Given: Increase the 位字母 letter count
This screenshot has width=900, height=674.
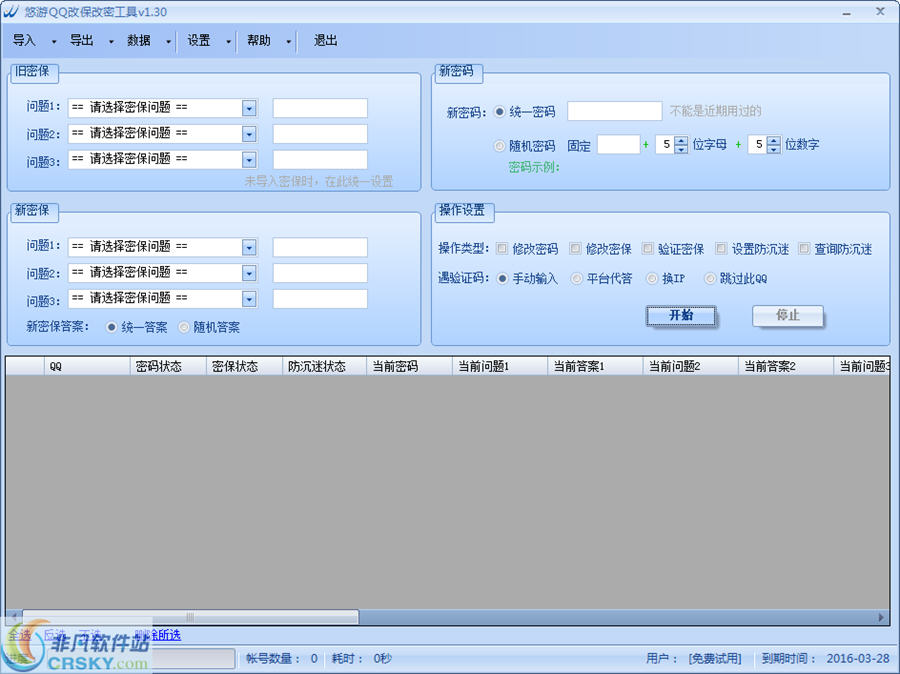Looking at the screenshot, I should point(681,140).
